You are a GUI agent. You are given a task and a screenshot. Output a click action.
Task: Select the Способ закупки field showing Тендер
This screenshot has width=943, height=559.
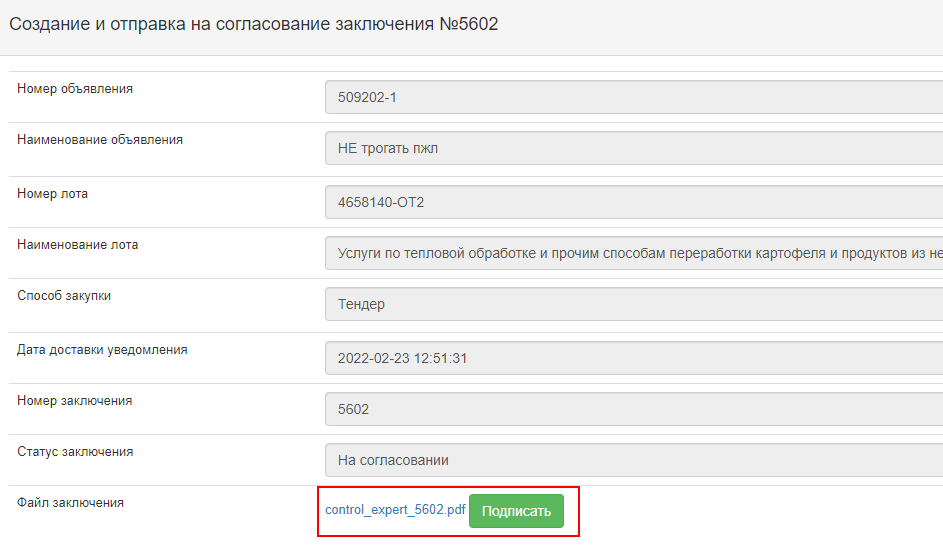[634, 304]
